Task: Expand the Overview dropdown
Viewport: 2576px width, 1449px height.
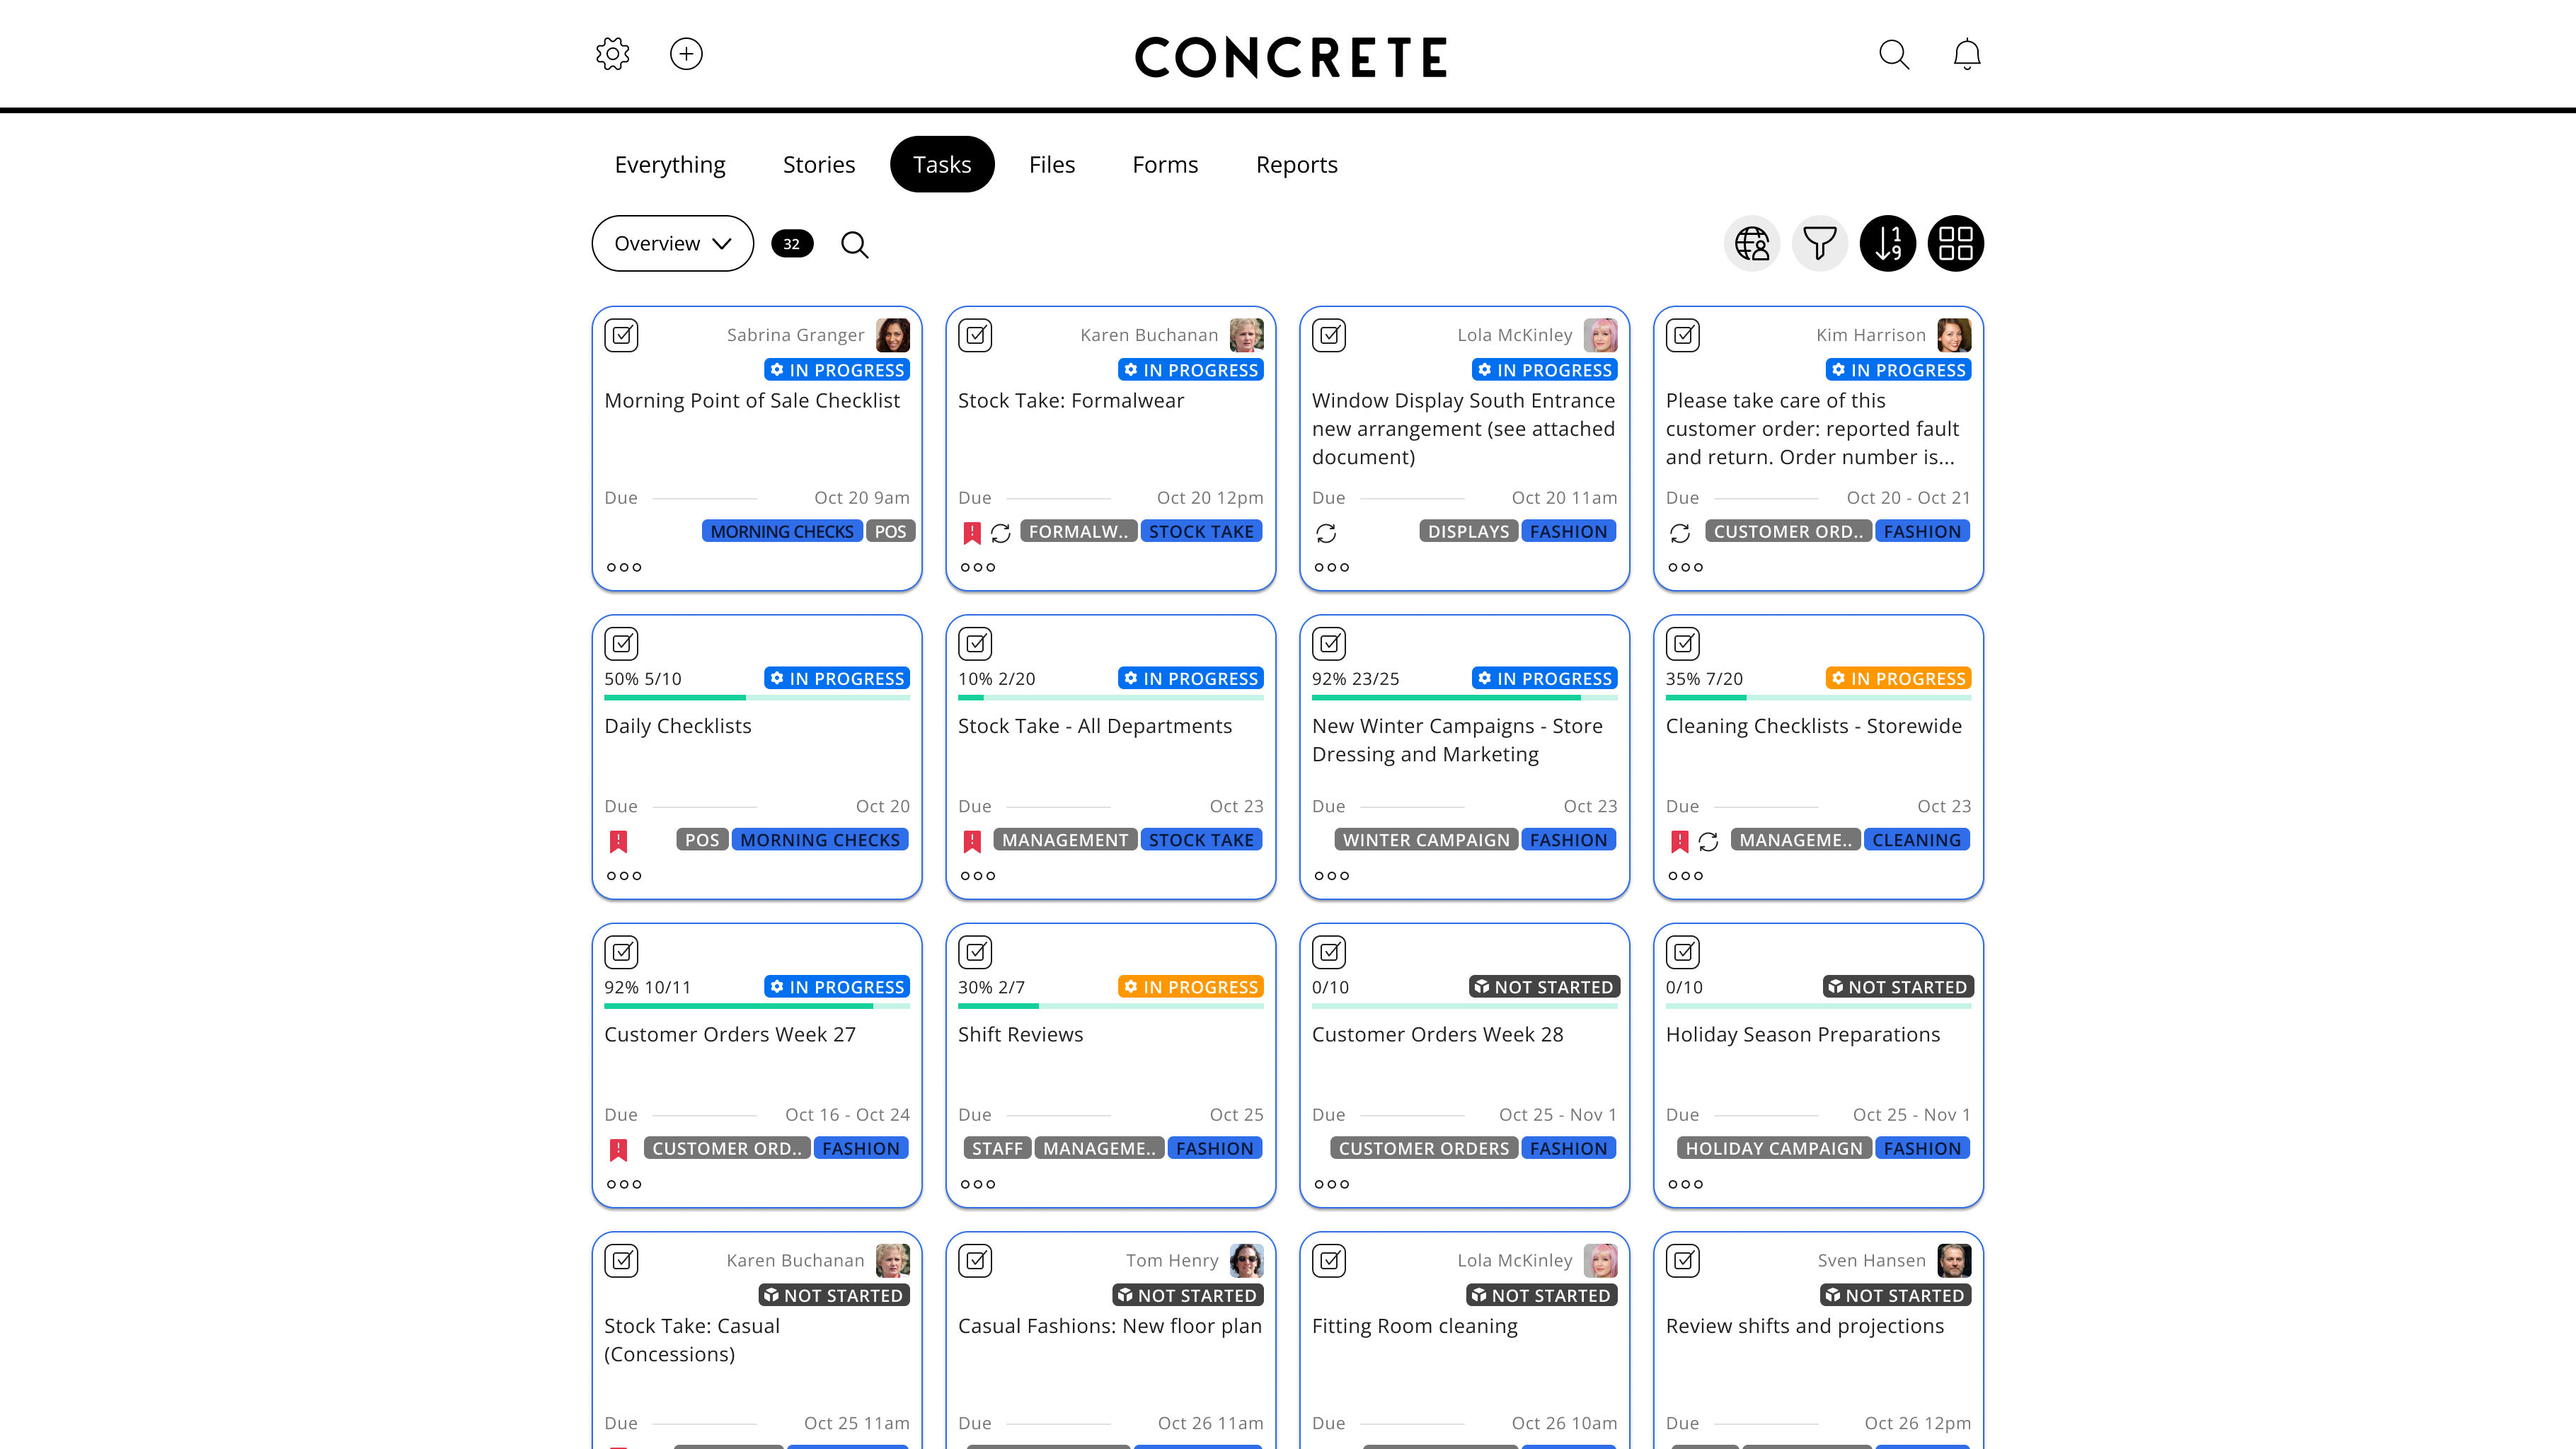Action: [673, 243]
